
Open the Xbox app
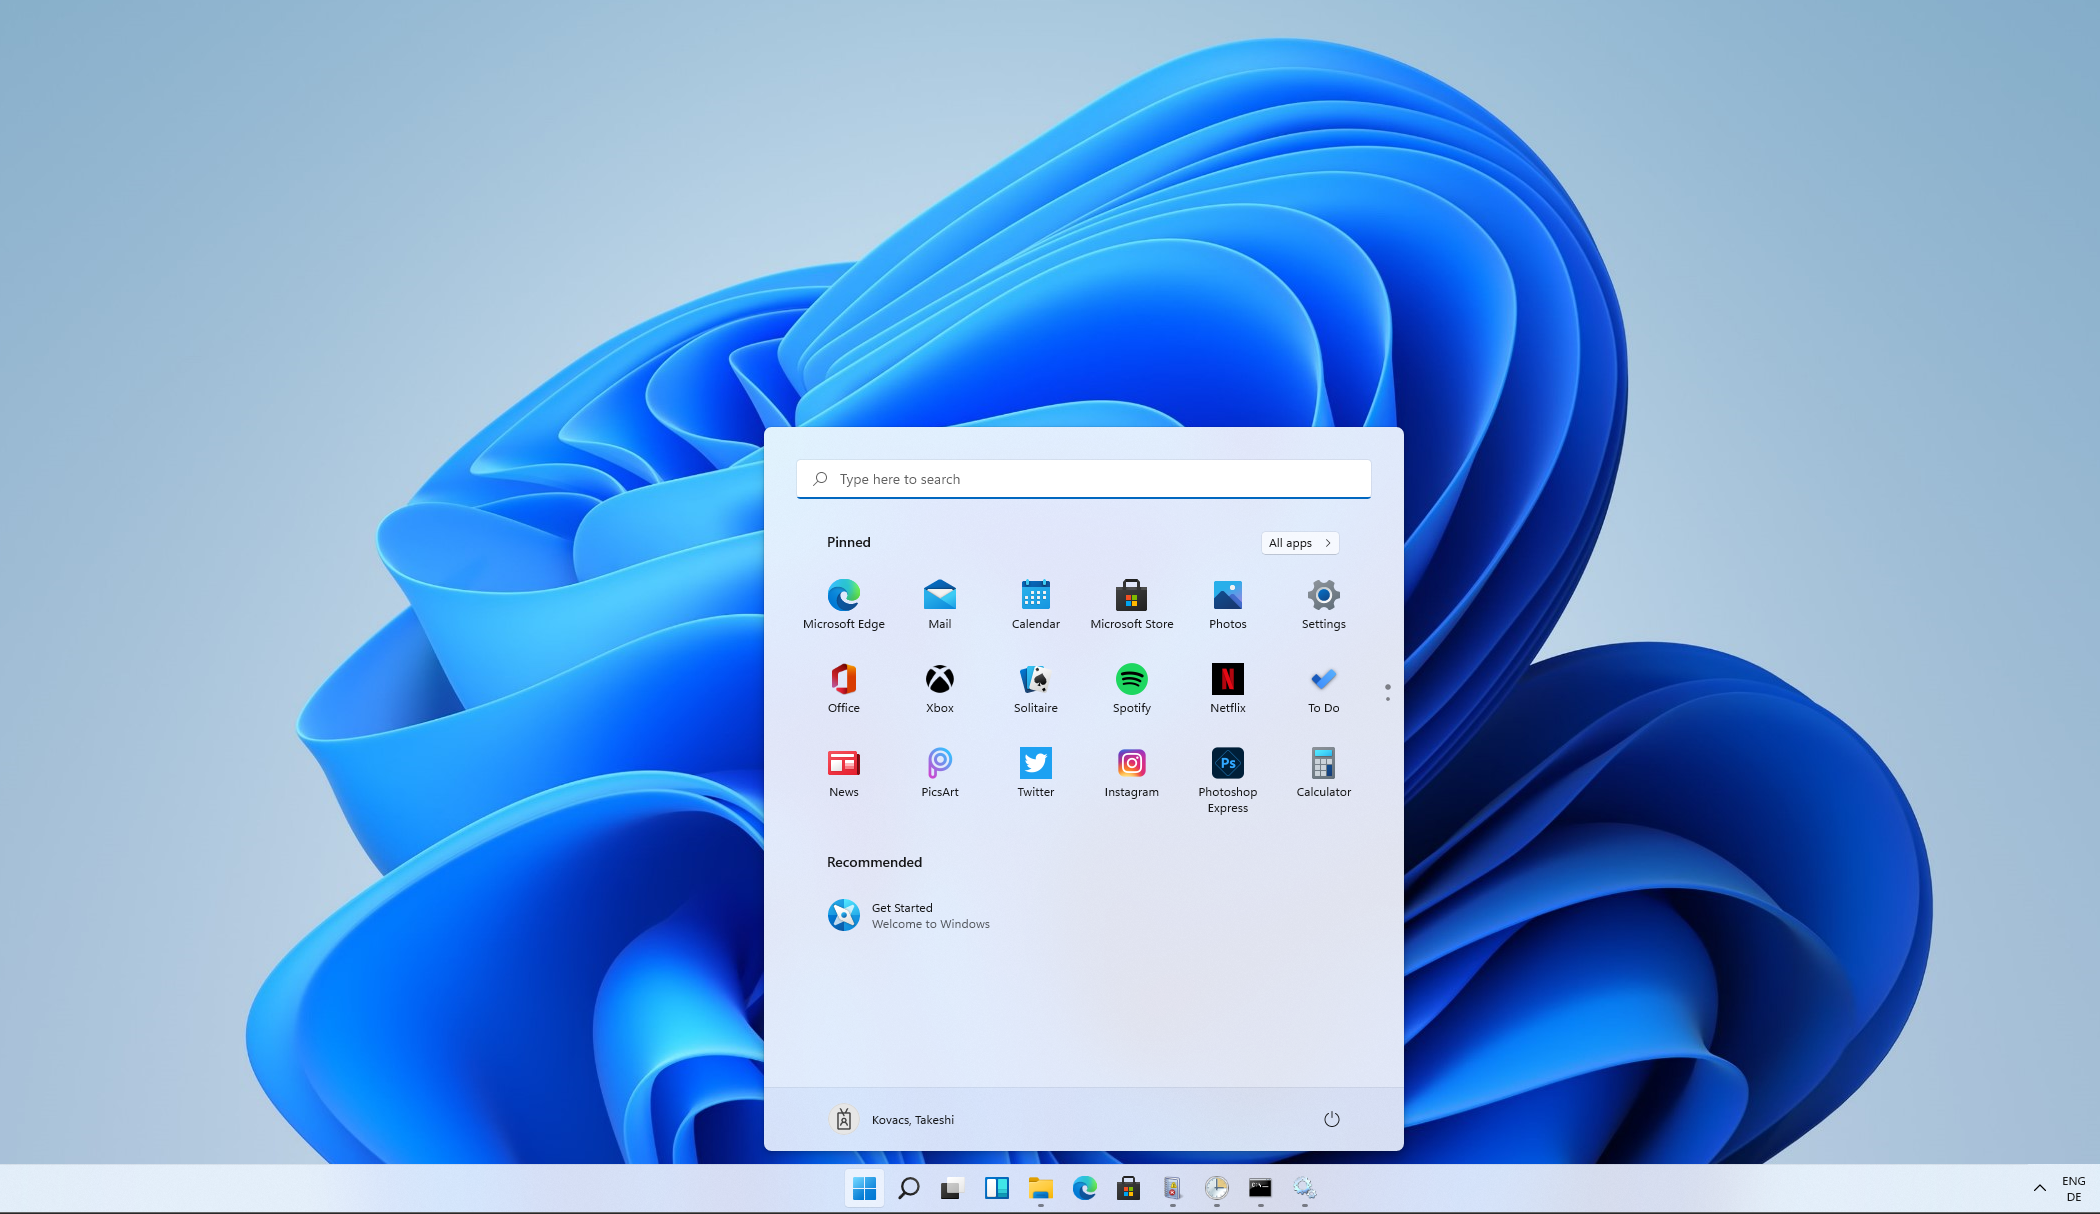tap(939, 688)
